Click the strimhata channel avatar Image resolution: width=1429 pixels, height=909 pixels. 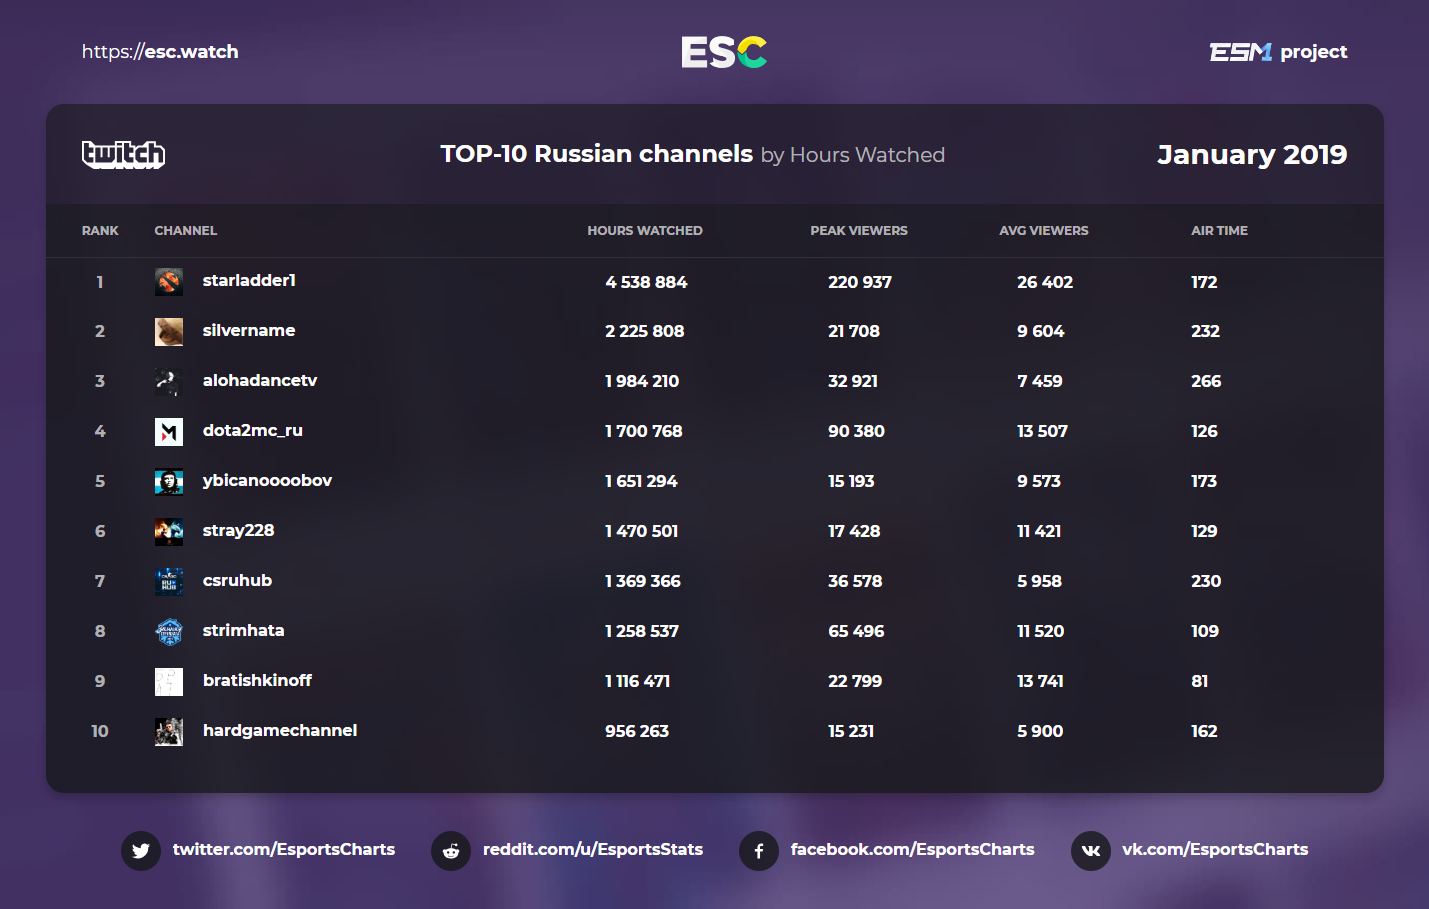[169, 632]
